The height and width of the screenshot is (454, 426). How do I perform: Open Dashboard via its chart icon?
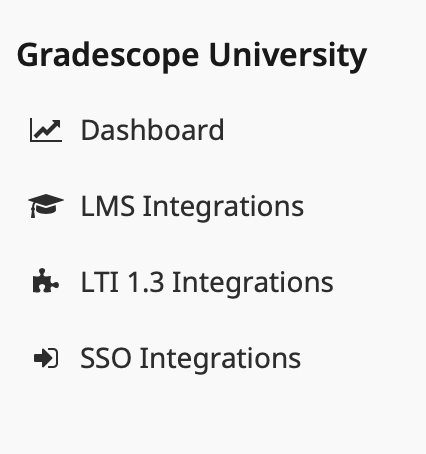[46, 130]
